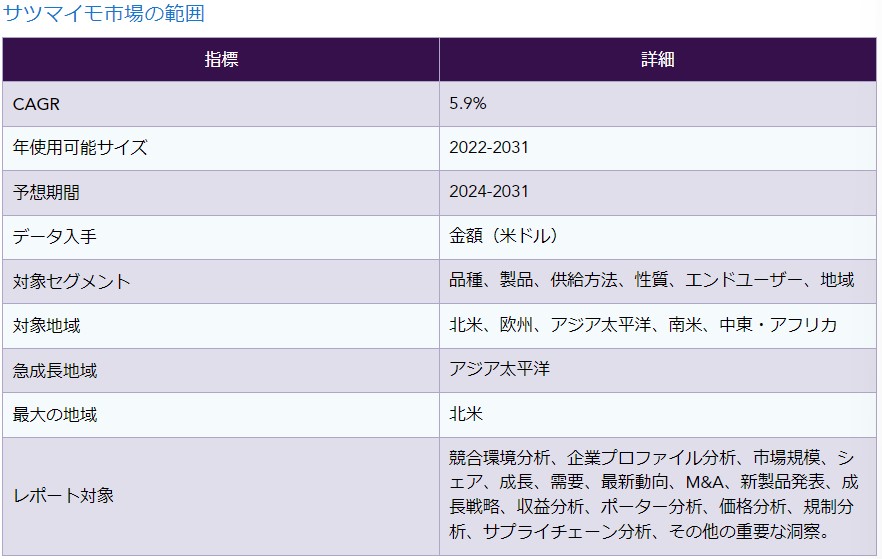Viewport: 882px width, 559px height.
Task: Click the 急成長地域 label
Action: point(55,371)
